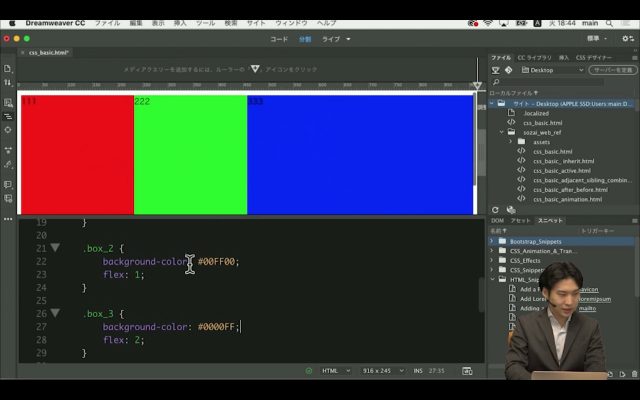Expand the Bootstrap_Snippets folder
Image resolution: width=640 pixels, height=400 pixels.
(x=492, y=241)
